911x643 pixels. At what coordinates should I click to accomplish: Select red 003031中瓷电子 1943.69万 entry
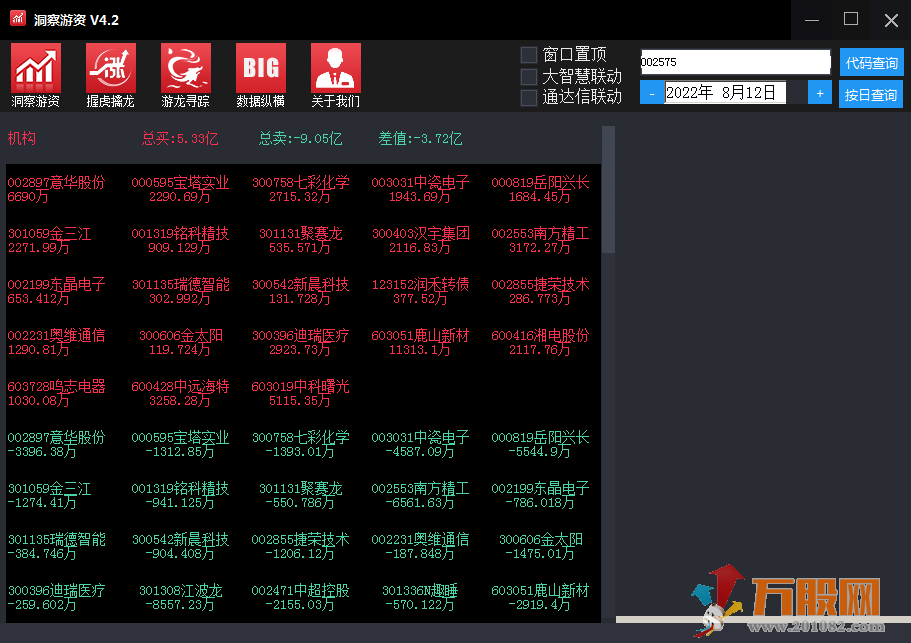[x=420, y=189]
